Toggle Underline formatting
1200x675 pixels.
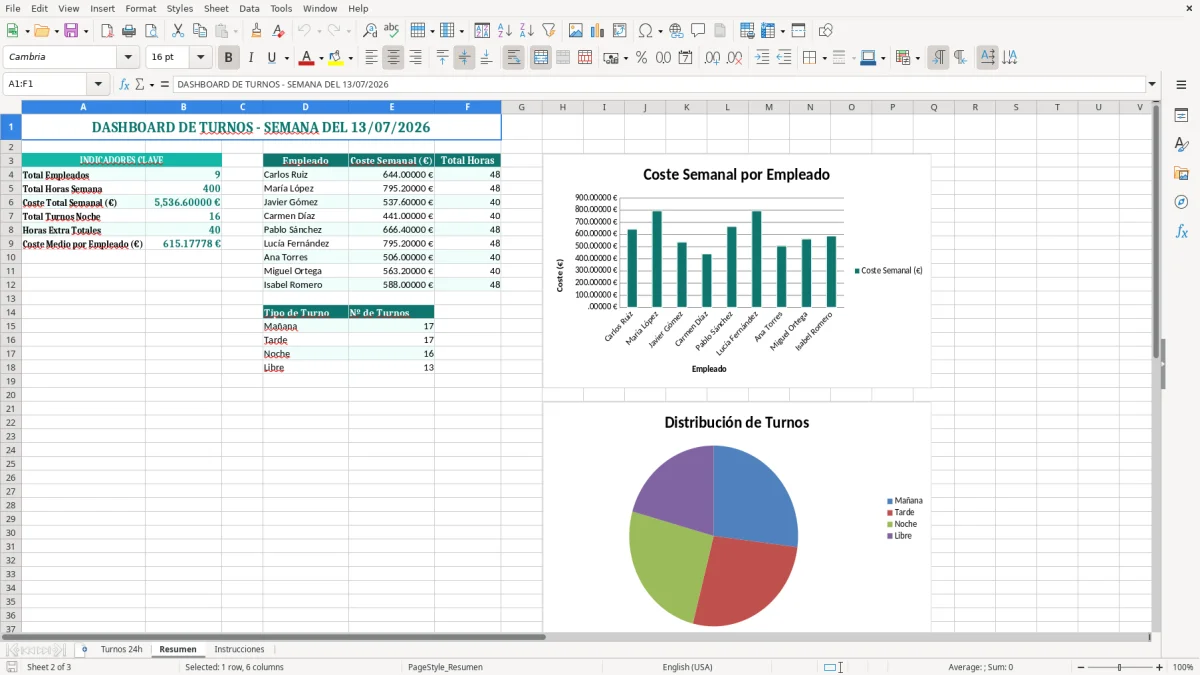click(271, 58)
